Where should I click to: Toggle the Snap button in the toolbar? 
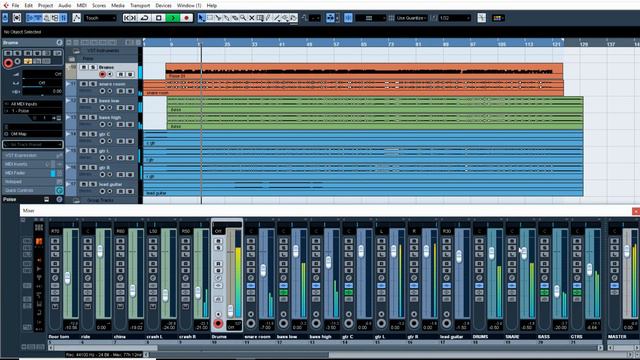[348, 18]
